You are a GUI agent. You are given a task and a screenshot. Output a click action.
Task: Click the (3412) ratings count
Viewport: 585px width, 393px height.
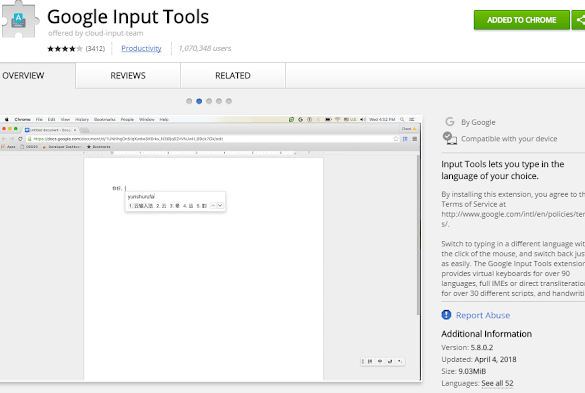[x=96, y=49]
